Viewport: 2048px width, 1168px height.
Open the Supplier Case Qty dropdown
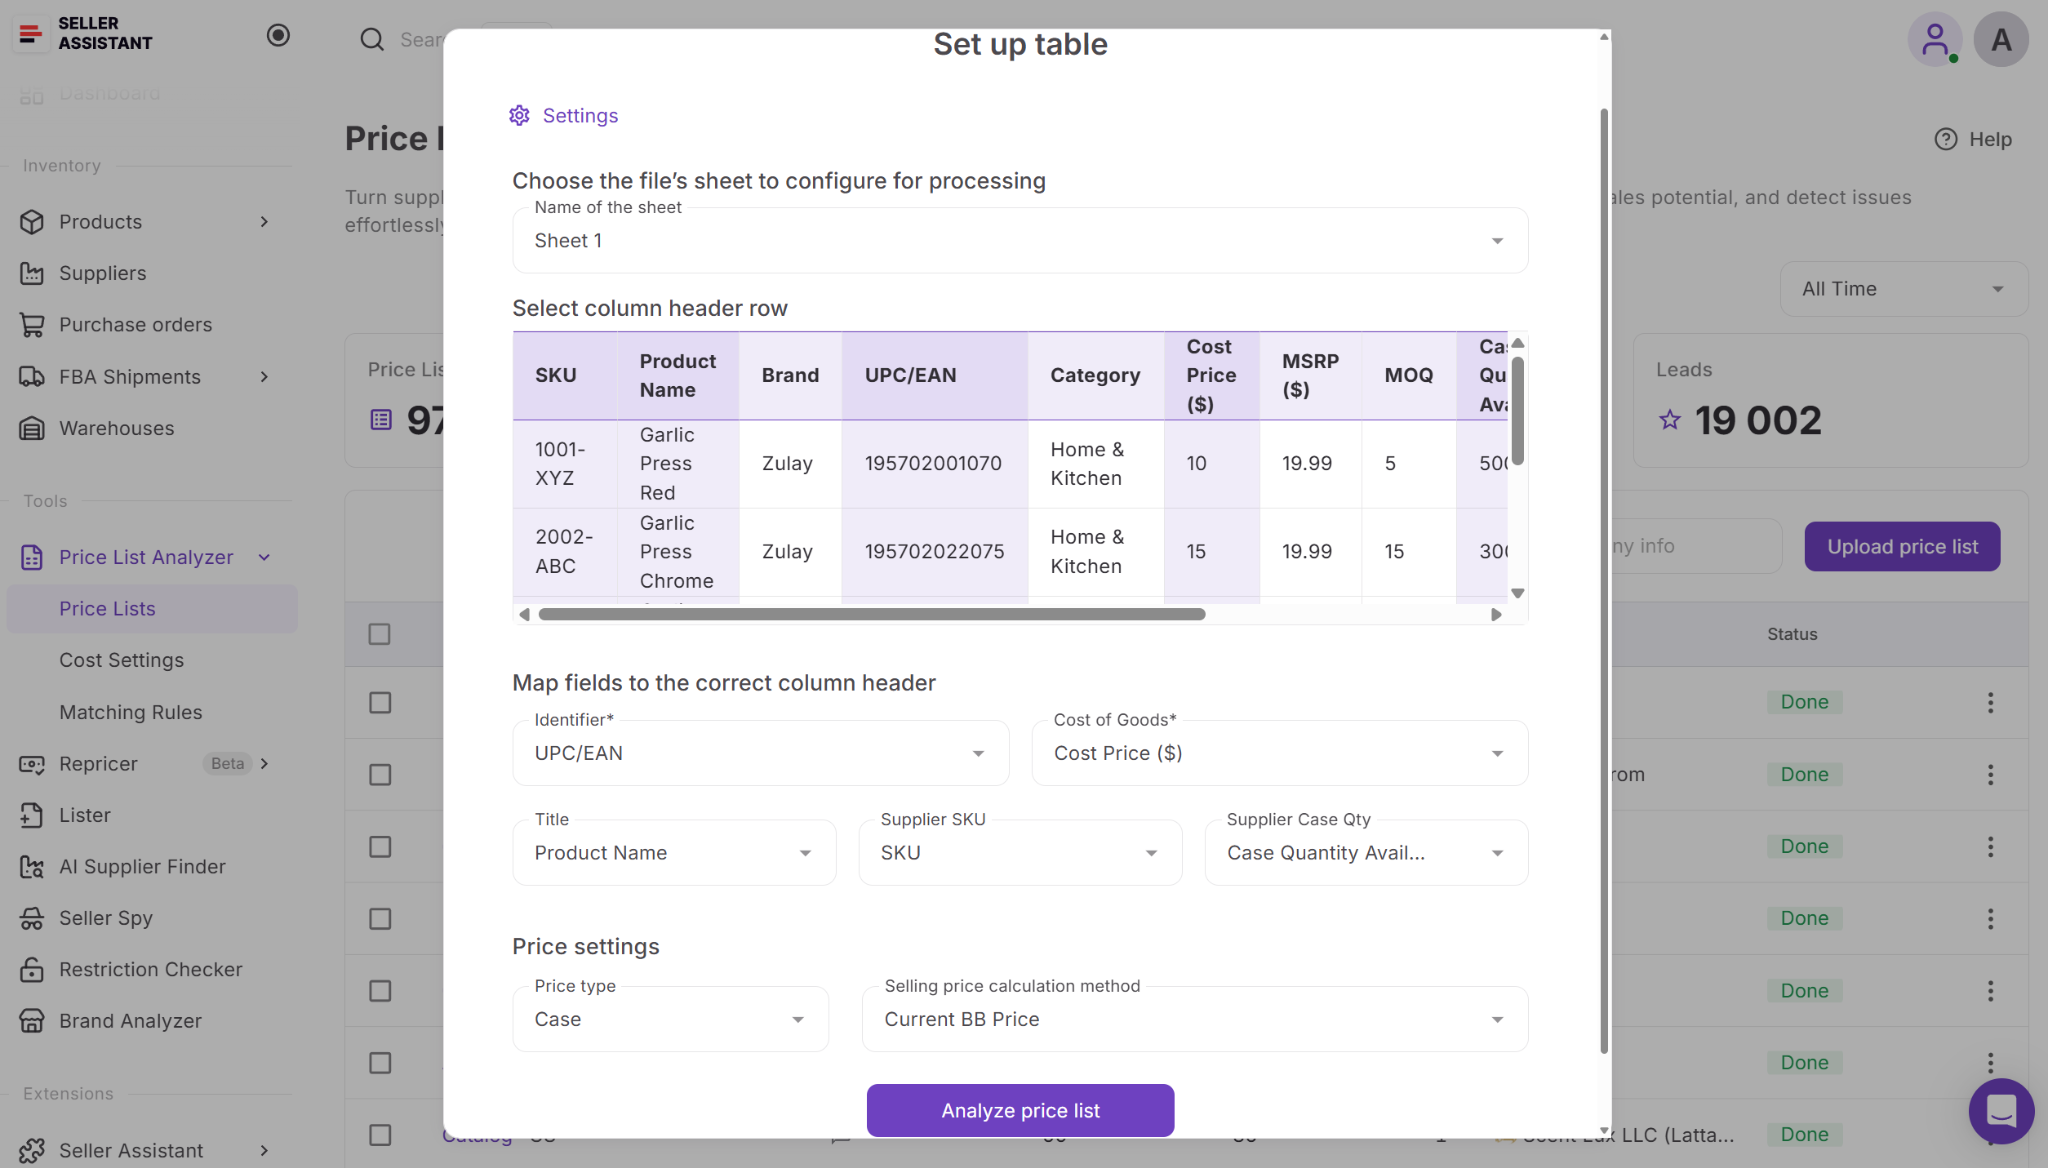[x=1366, y=853]
